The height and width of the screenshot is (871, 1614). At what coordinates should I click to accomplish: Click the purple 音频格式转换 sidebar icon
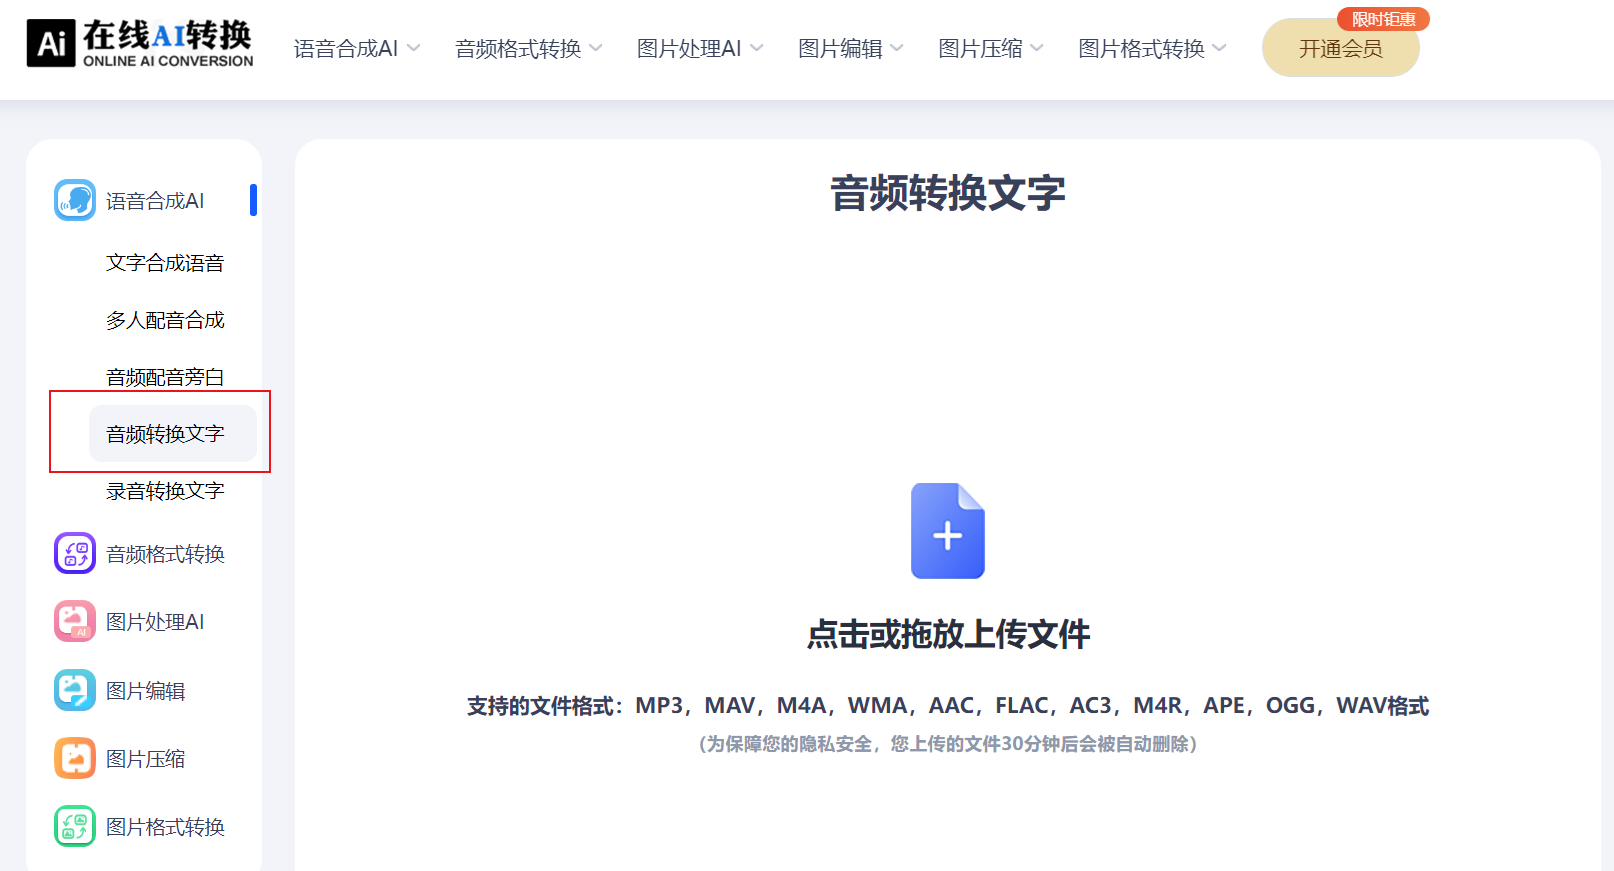pyautogui.click(x=75, y=553)
